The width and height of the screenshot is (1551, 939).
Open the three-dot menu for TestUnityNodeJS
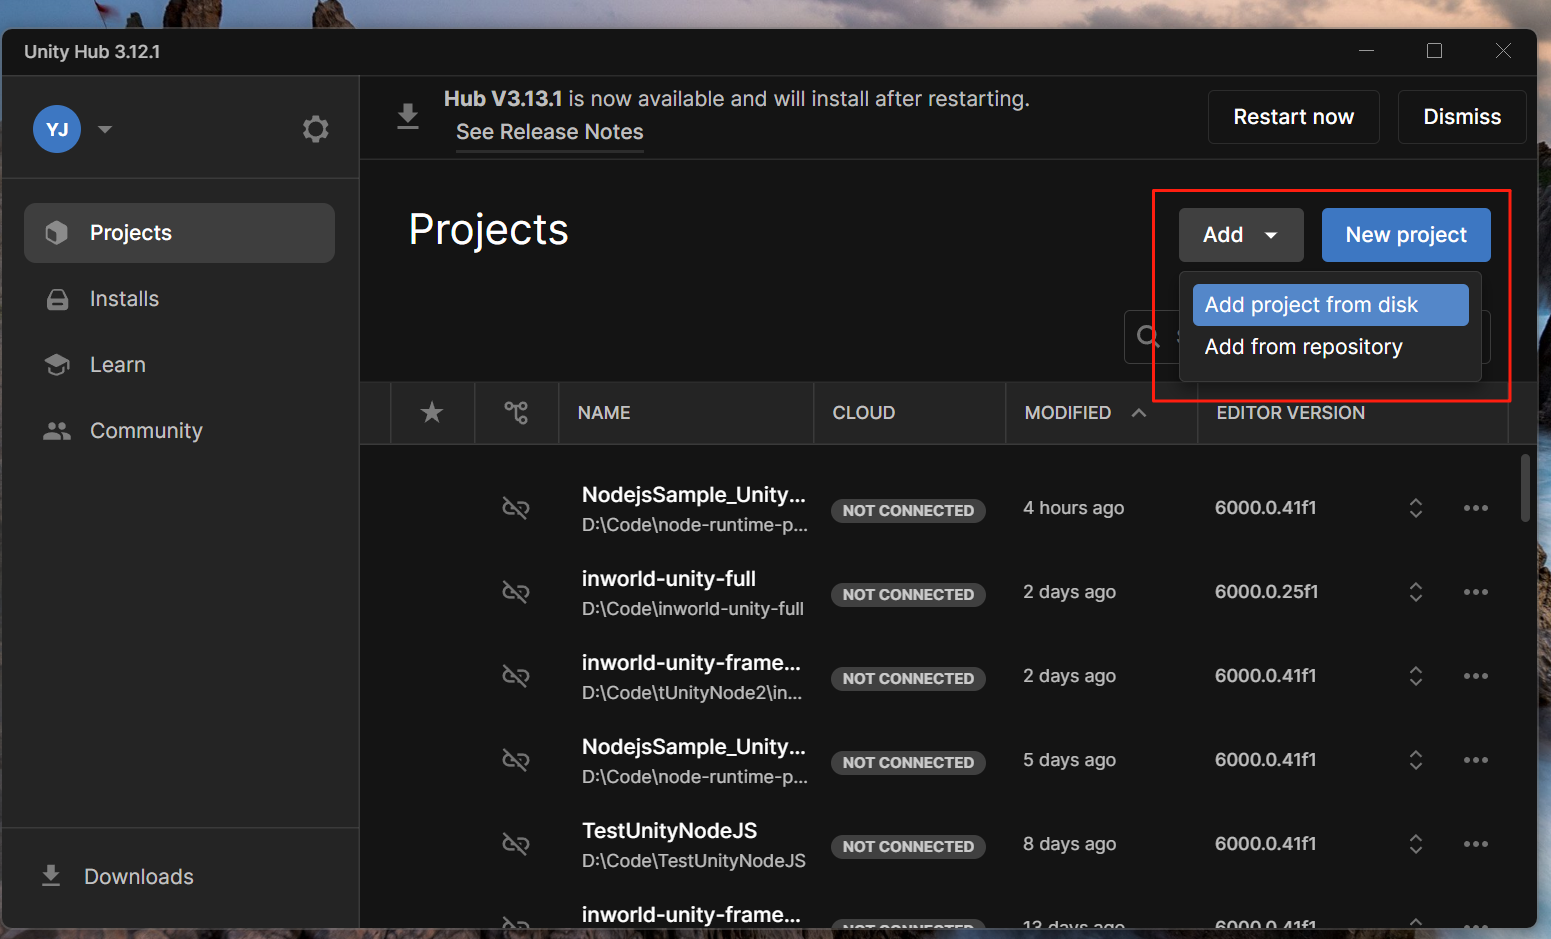click(x=1475, y=843)
